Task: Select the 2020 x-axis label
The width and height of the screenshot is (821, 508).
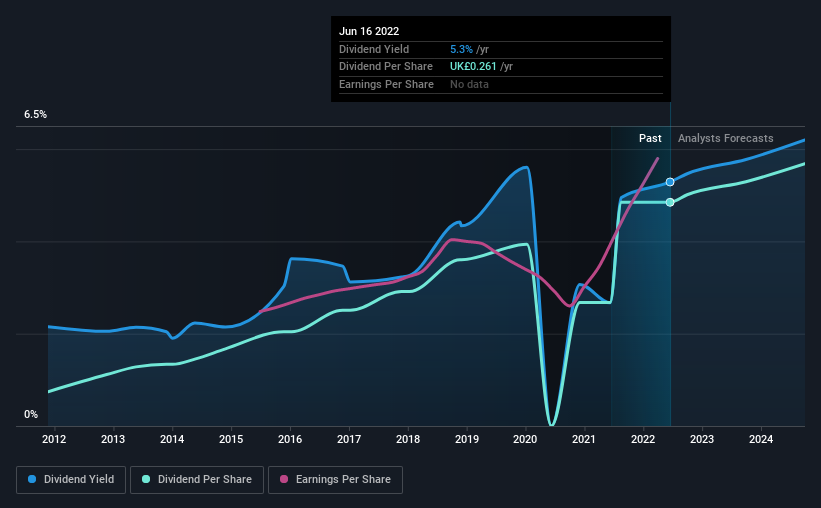Action: tap(525, 439)
